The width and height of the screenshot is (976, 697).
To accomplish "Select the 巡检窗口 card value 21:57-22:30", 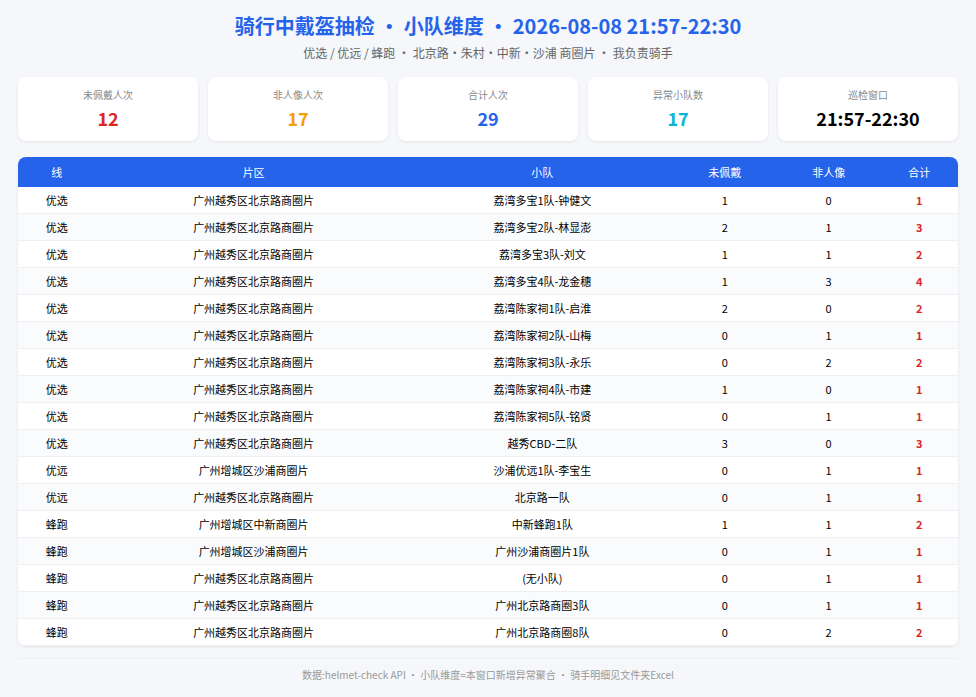I will point(868,119).
